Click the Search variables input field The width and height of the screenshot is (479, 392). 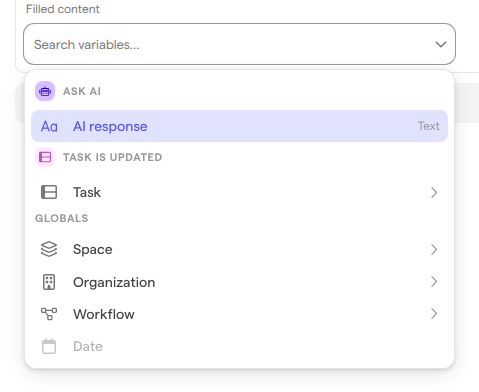point(239,44)
